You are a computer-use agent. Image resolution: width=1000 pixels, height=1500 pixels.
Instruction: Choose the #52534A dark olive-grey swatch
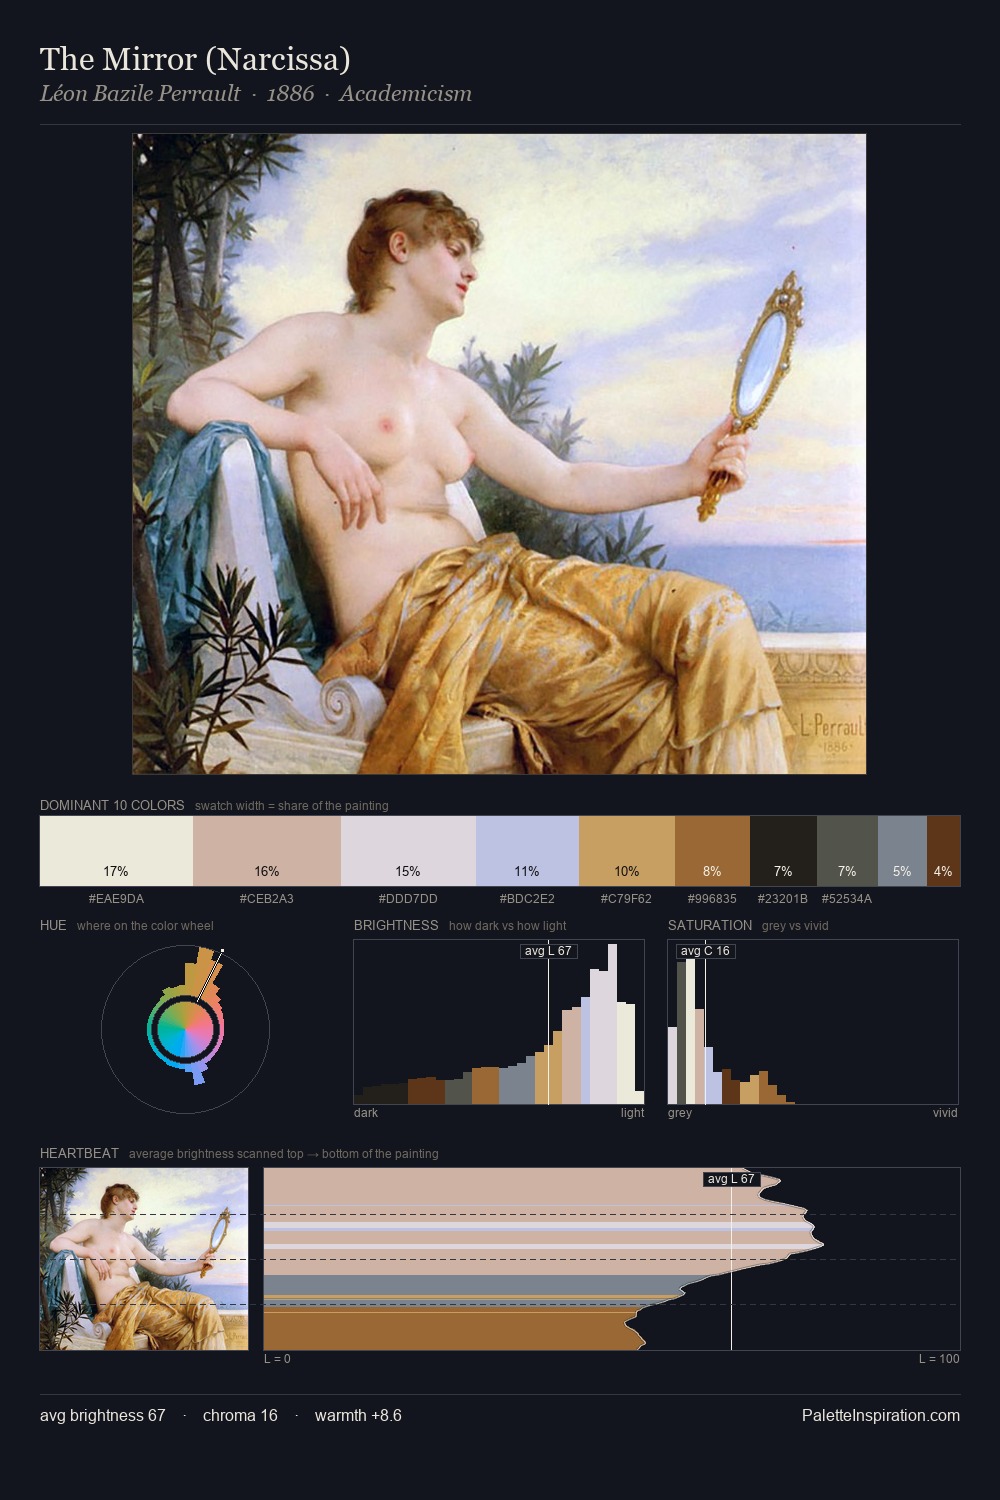pyautogui.click(x=847, y=851)
